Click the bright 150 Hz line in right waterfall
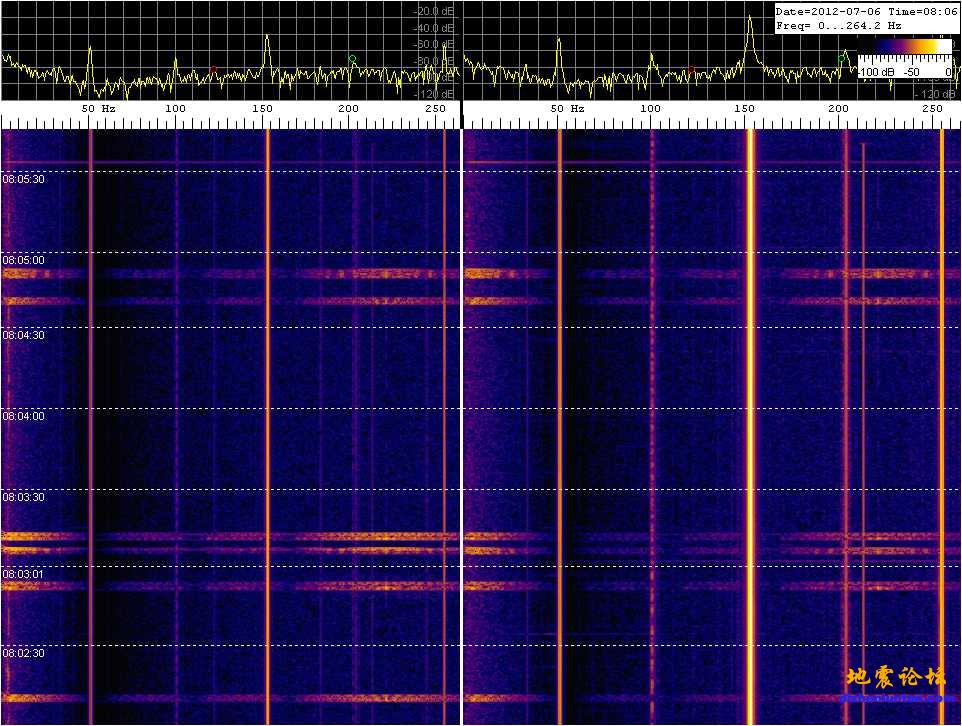The image size is (962, 726). click(750, 427)
